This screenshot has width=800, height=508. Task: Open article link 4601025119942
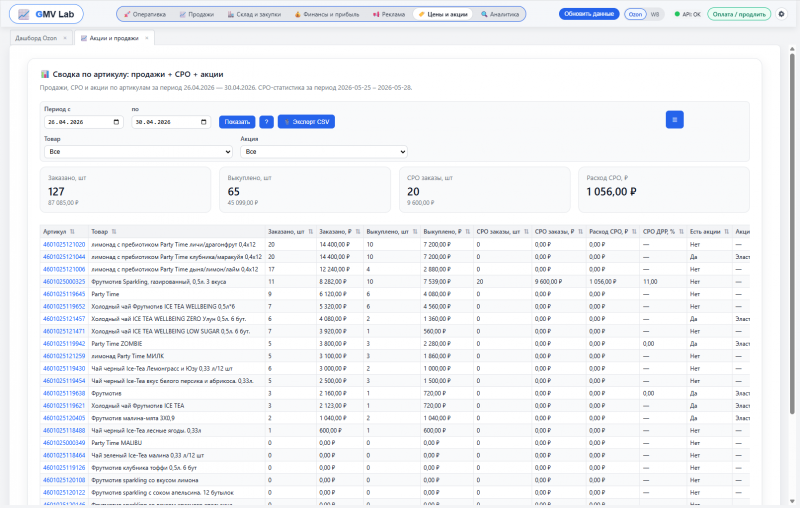(64, 344)
